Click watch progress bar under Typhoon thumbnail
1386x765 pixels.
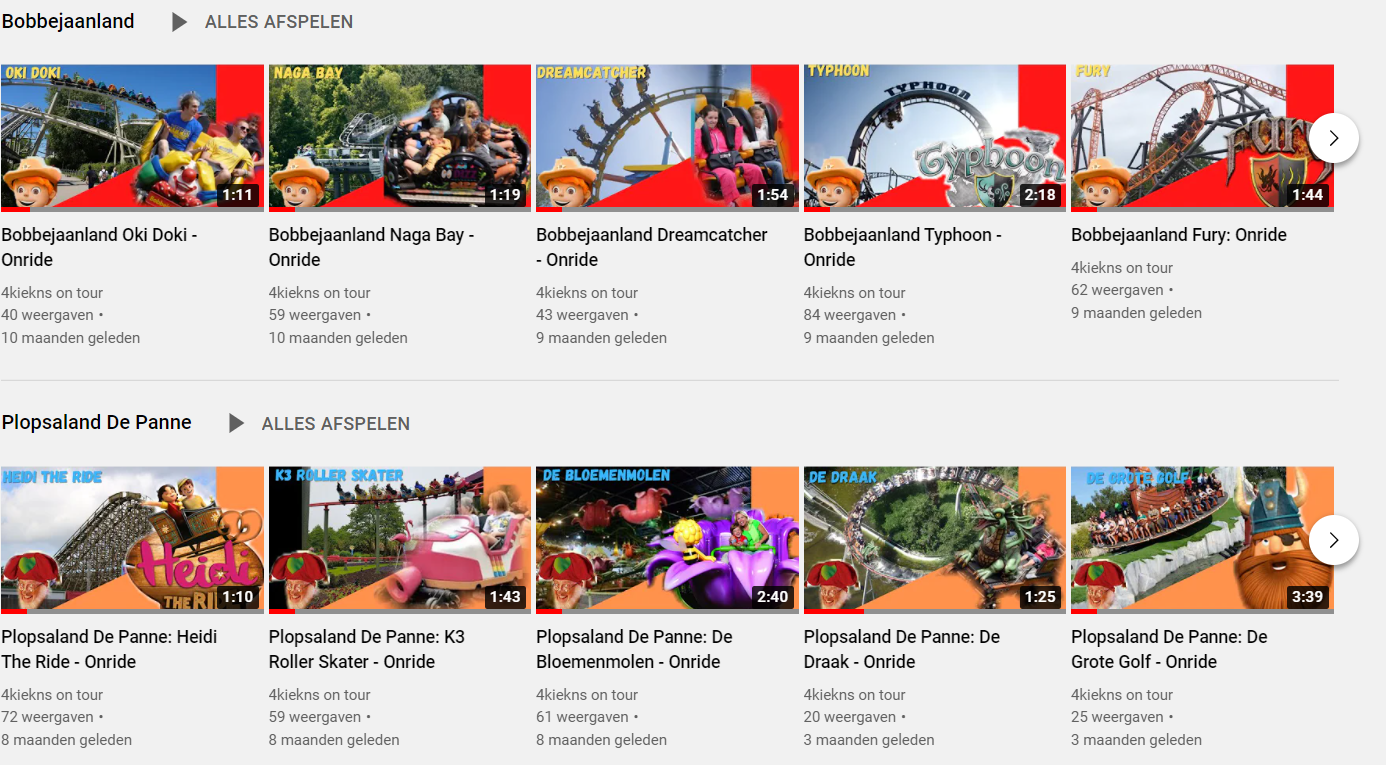(x=935, y=210)
